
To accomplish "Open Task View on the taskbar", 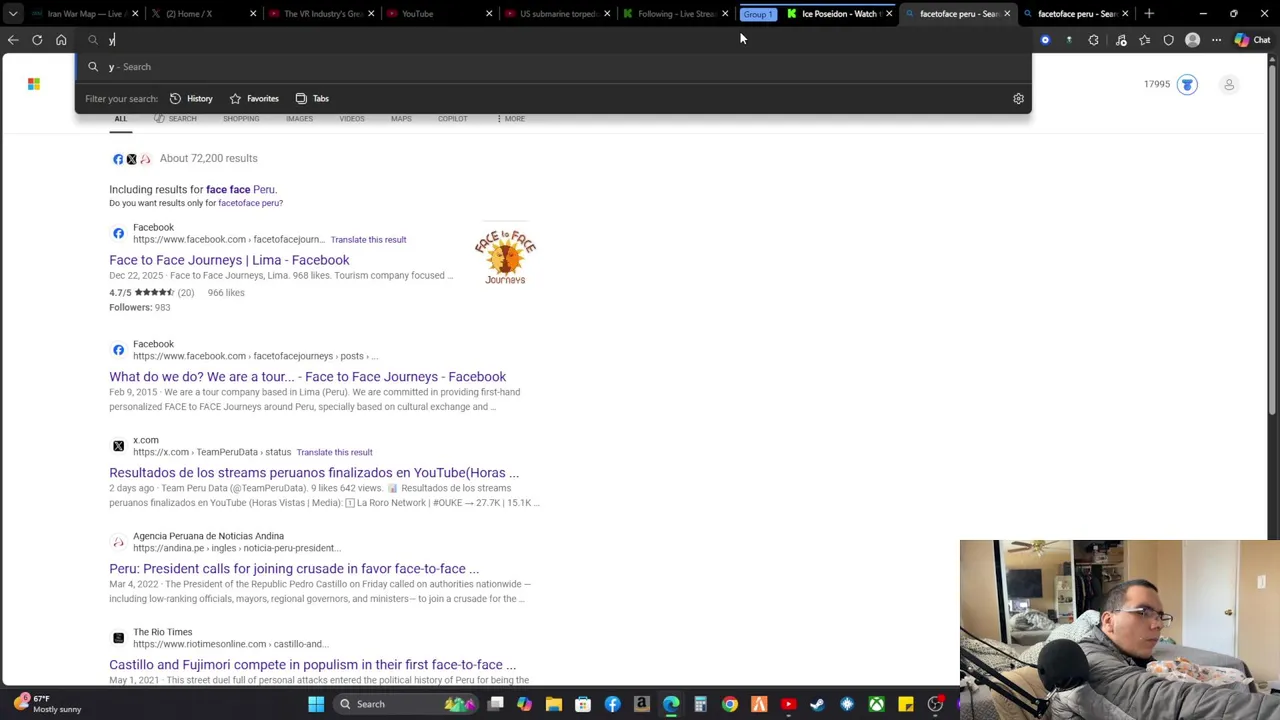I will (x=495, y=704).
